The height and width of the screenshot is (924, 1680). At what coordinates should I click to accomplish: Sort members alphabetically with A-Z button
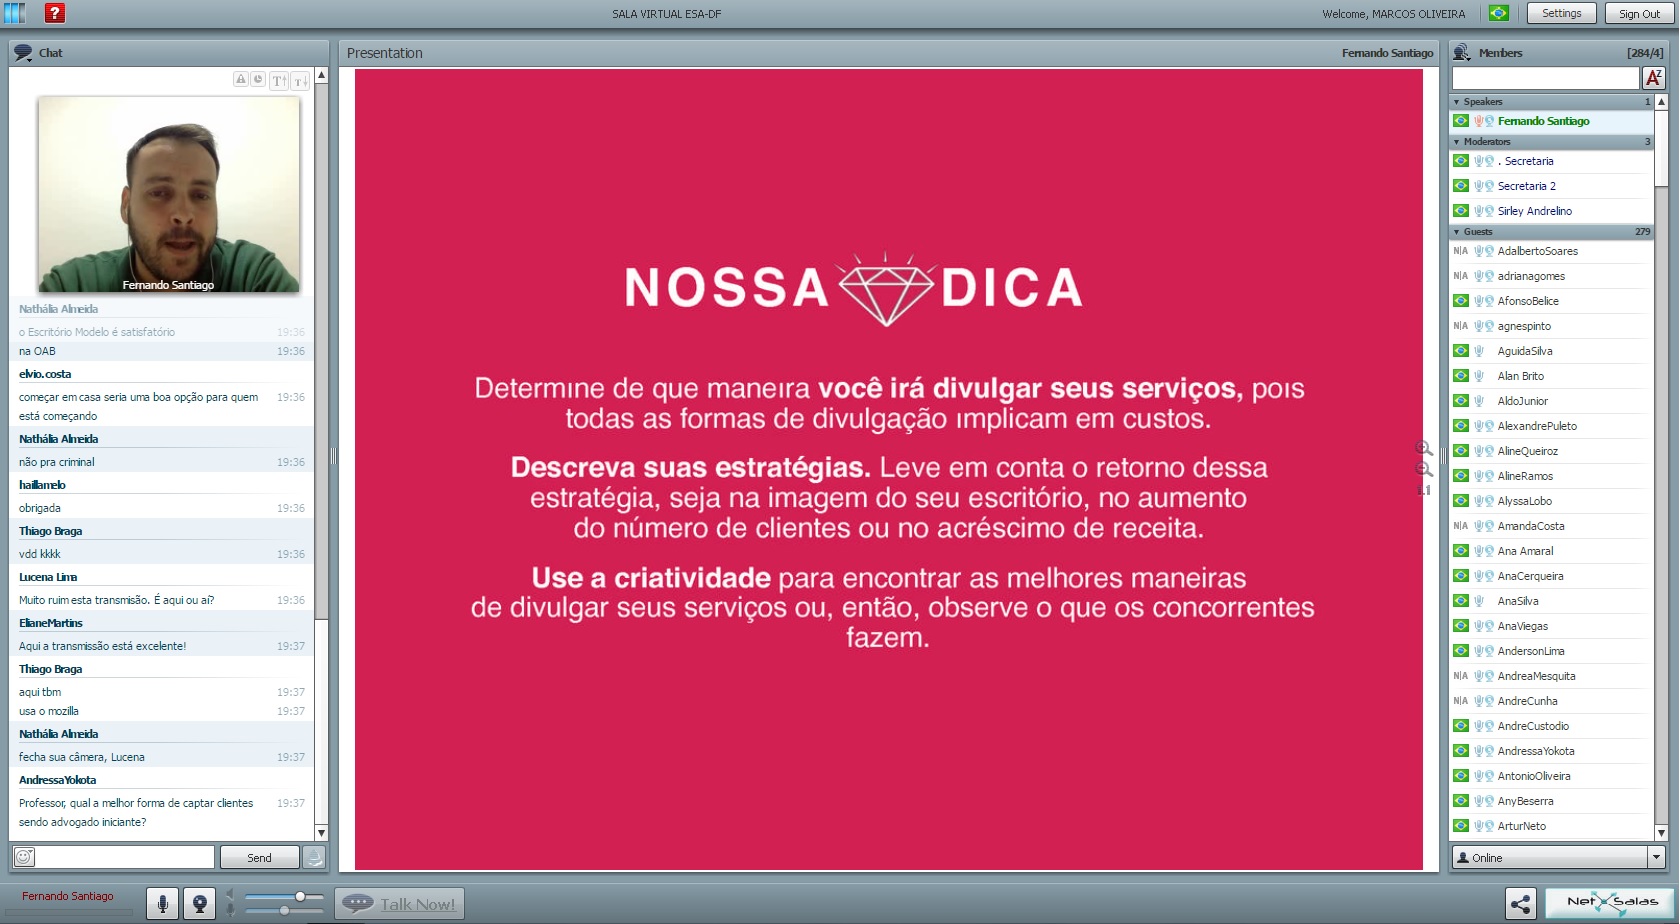(x=1654, y=78)
